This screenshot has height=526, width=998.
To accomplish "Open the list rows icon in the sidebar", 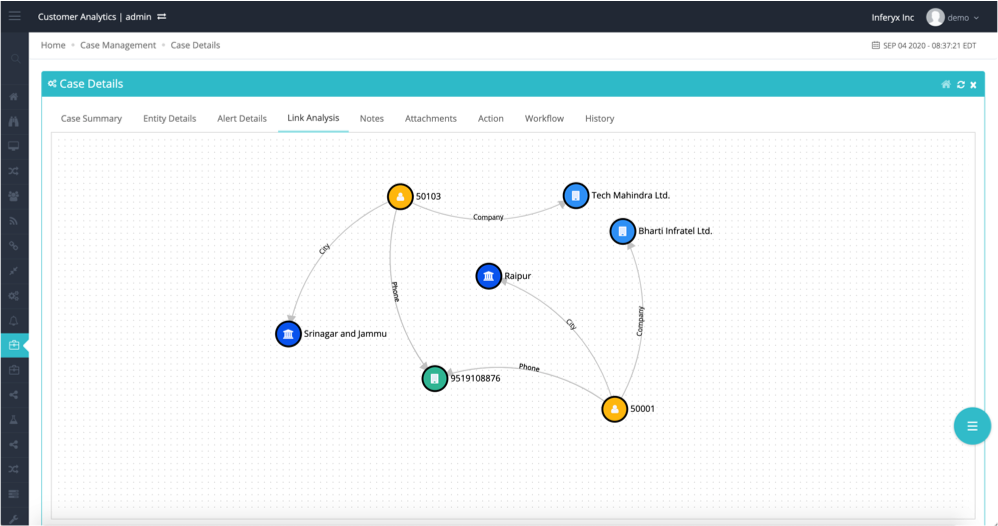I will click(x=14, y=494).
